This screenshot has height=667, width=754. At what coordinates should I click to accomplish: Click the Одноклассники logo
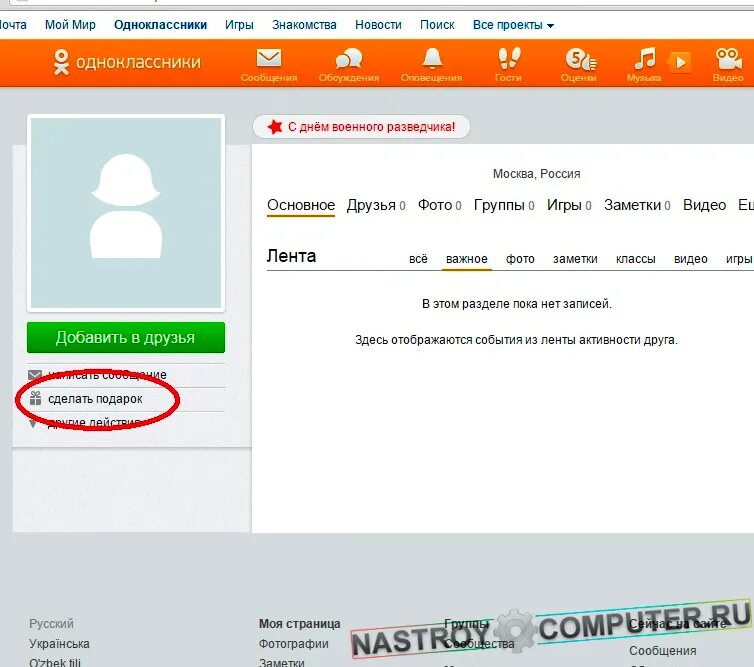tap(126, 62)
